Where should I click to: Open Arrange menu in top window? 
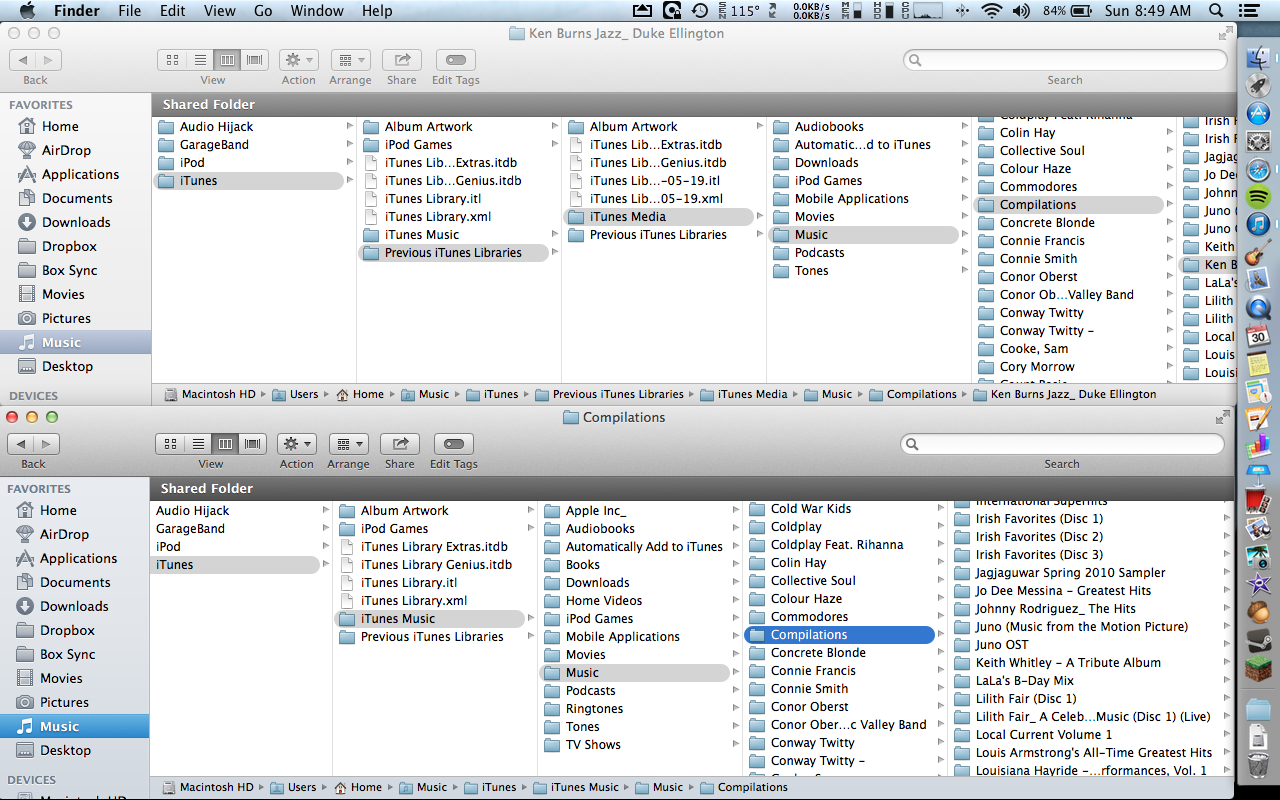(350, 60)
